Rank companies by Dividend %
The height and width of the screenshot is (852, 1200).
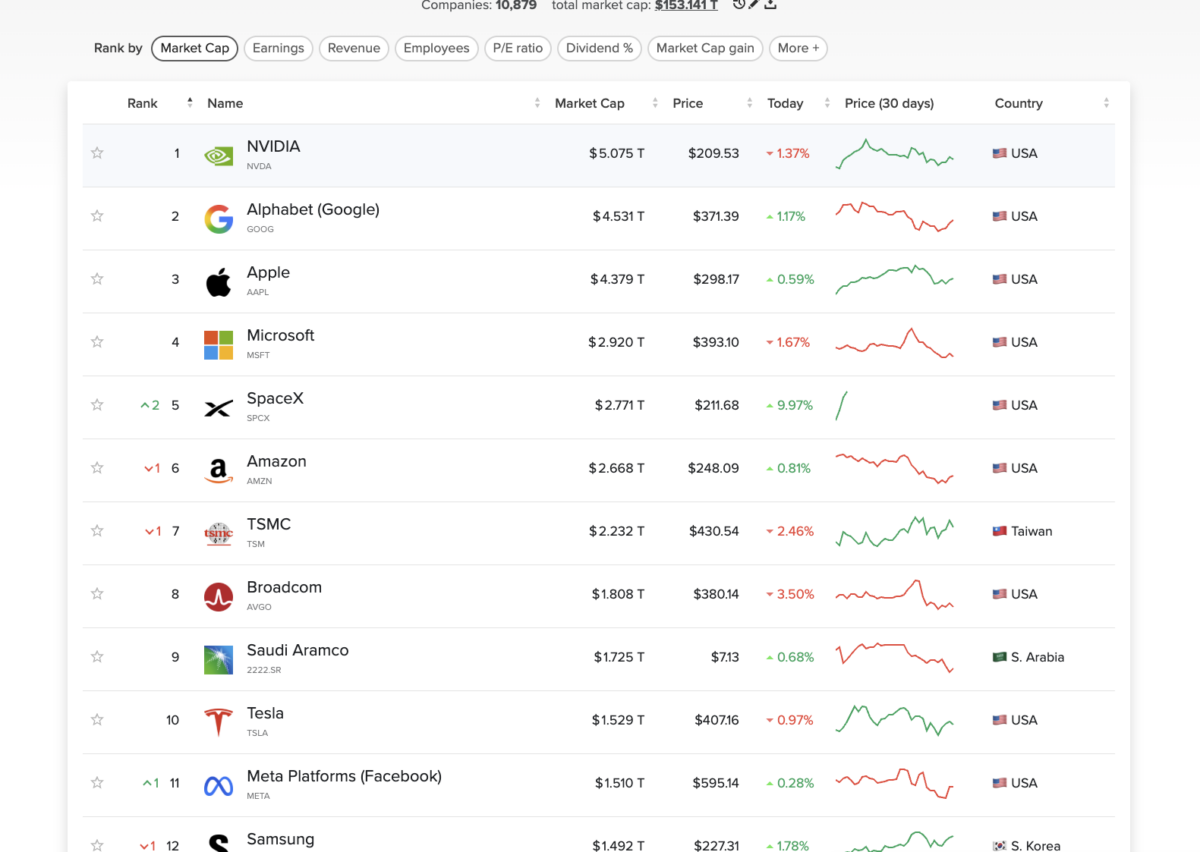click(x=599, y=48)
